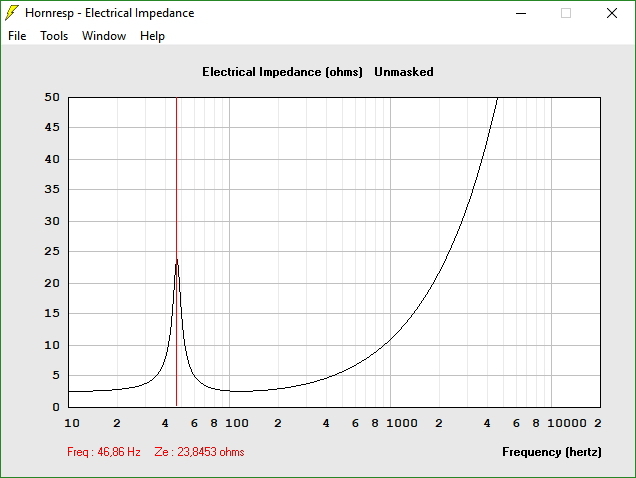Click the 25 ohms y-axis label

coord(52,251)
